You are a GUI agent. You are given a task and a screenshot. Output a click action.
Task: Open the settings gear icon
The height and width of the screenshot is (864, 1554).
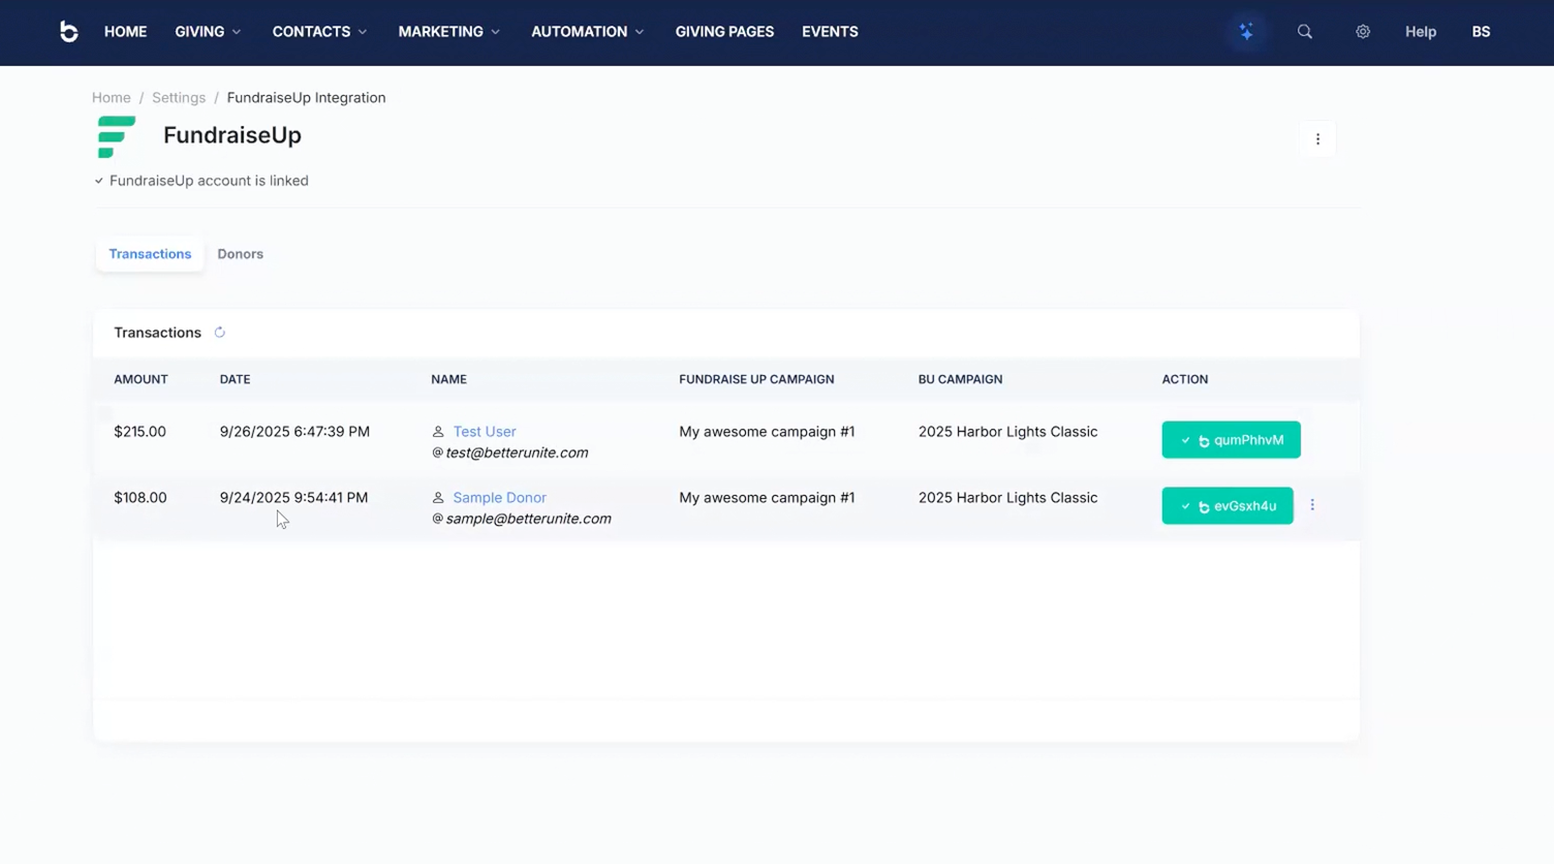pos(1363,32)
